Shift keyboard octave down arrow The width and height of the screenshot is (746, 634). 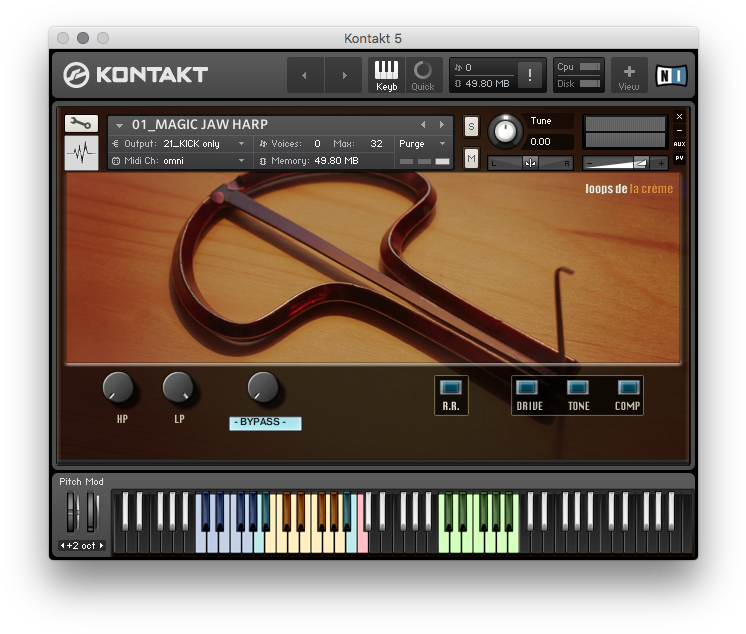(62, 546)
